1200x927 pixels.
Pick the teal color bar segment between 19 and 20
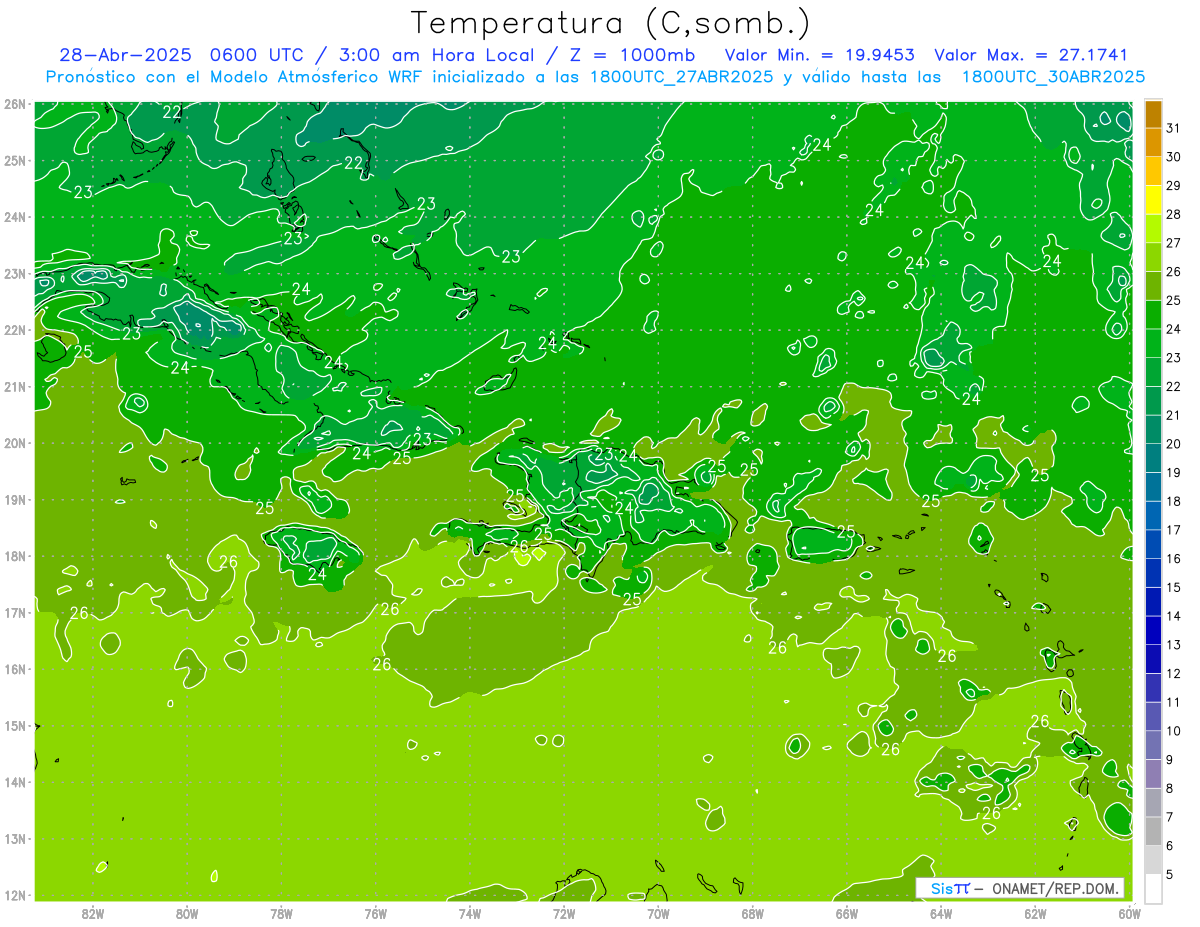coord(1154,458)
